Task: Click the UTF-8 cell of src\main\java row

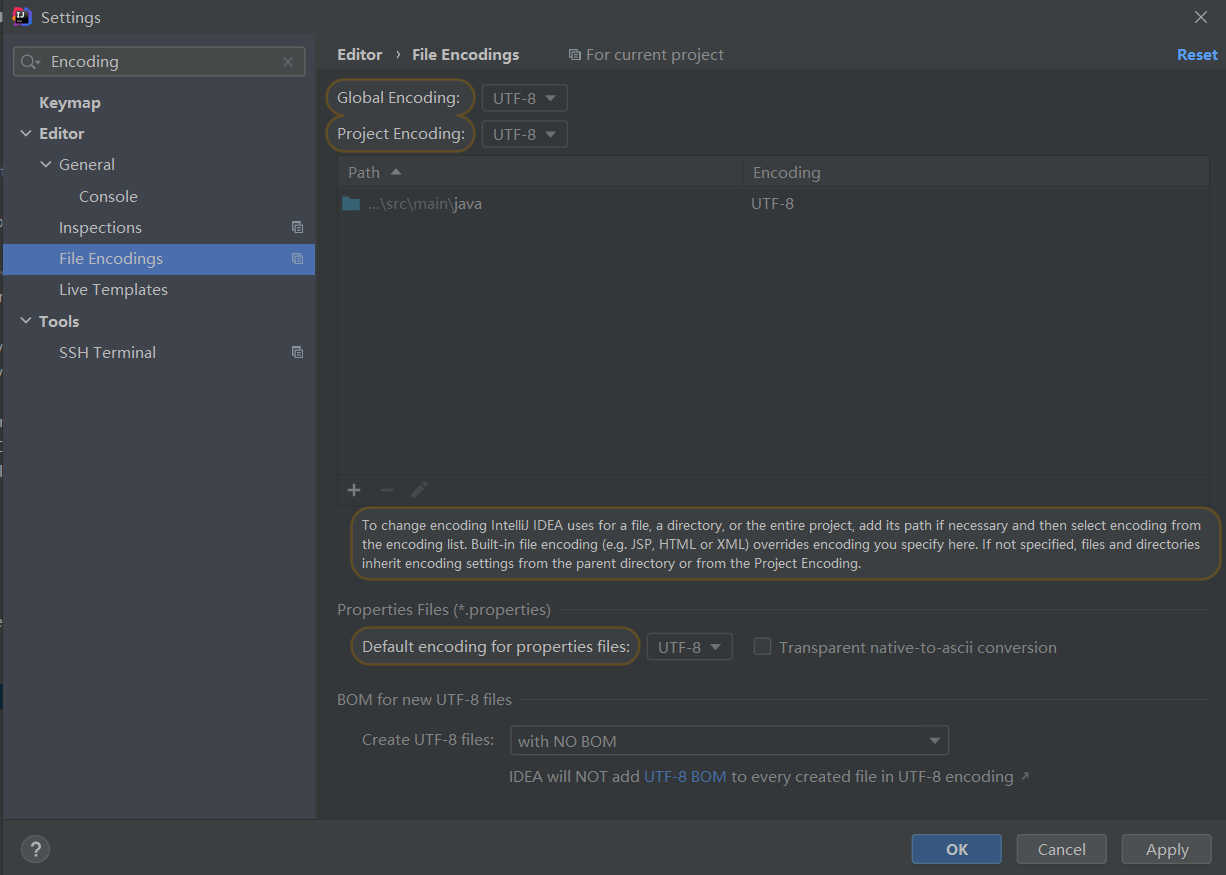Action: point(773,203)
